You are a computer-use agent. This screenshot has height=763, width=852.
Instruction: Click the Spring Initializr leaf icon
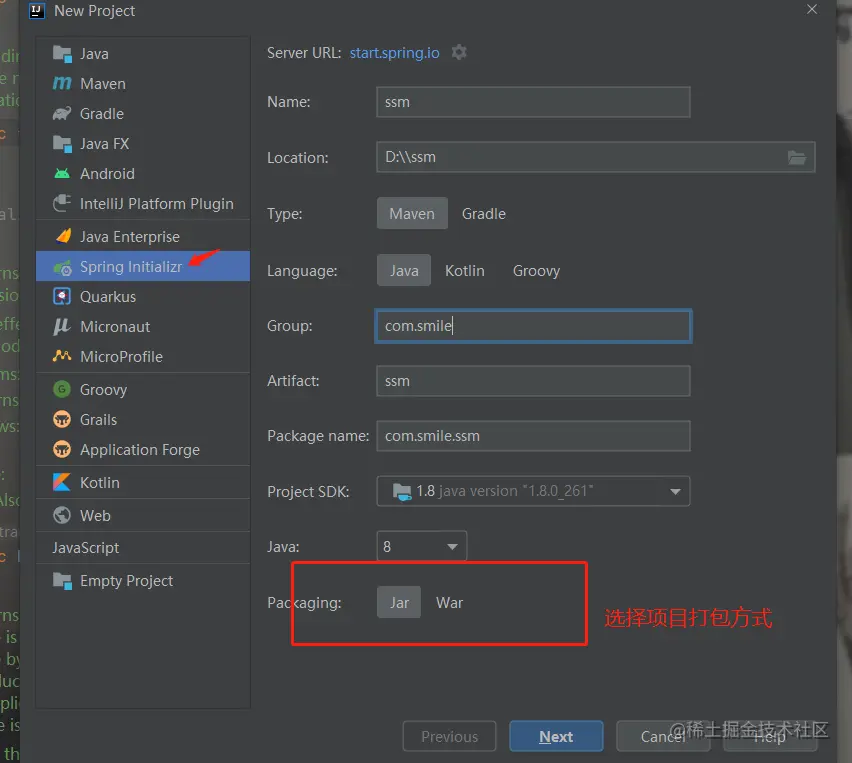(x=62, y=267)
